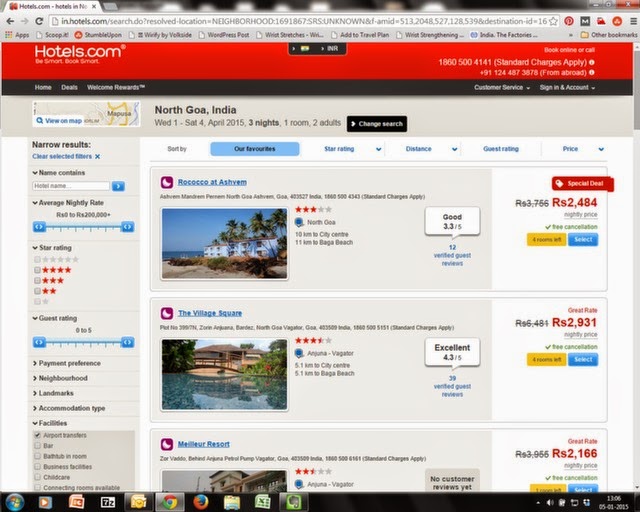
Task: Click the volume icon in system tray
Action: (x=550, y=503)
